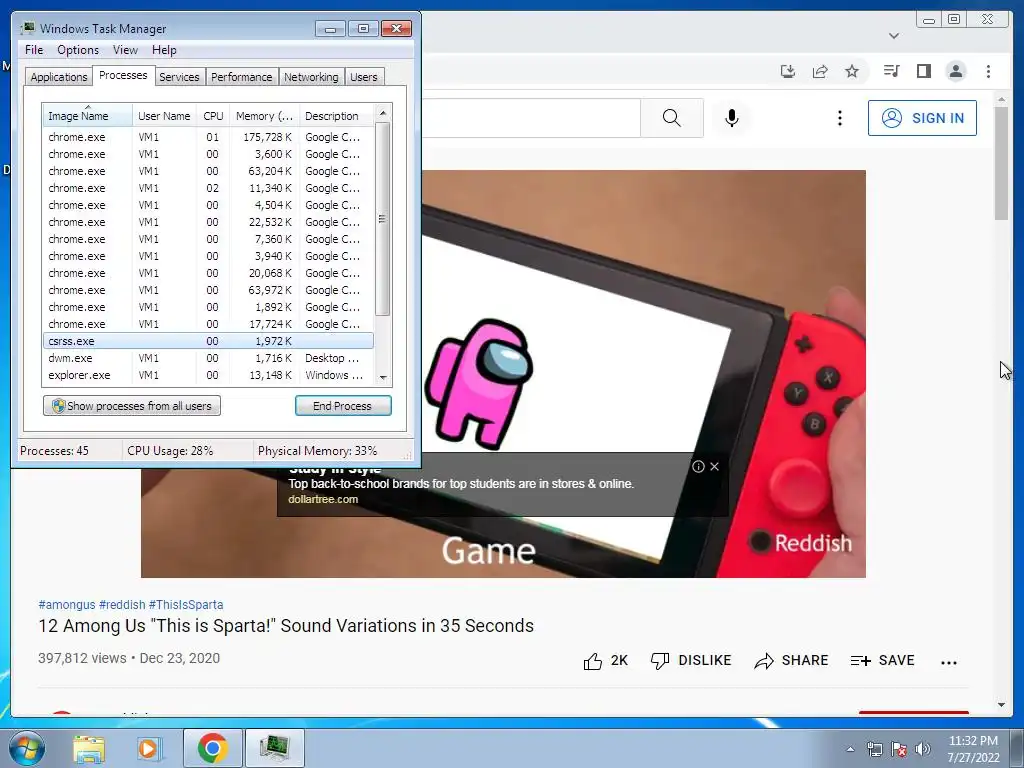Click page scrollbar down arrow
The height and width of the screenshot is (768, 1024).
[1001, 705]
